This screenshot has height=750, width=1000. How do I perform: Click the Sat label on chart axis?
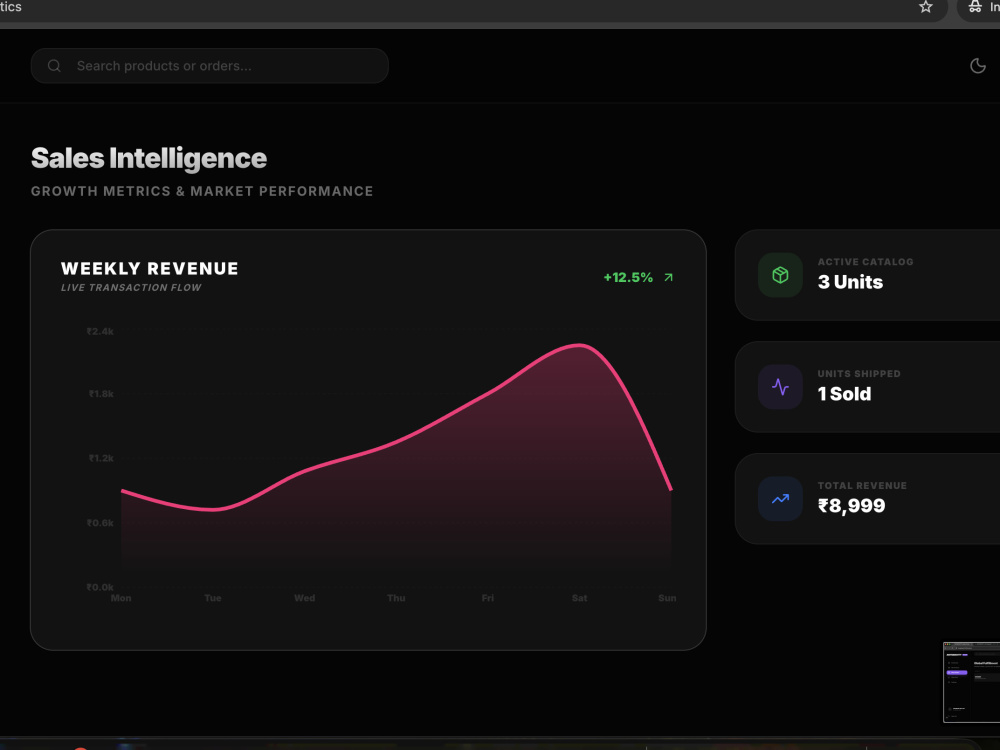tap(579, 598)
